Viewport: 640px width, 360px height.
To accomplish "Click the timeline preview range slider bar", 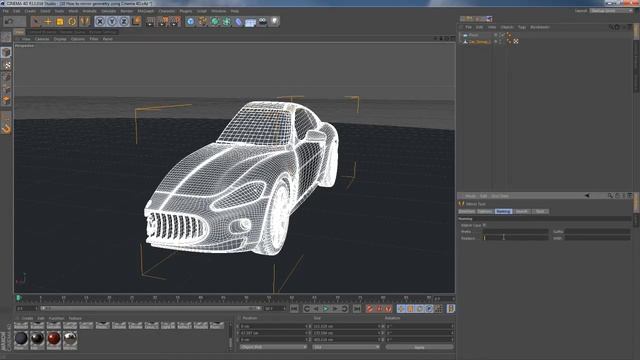I will point(151,308).
